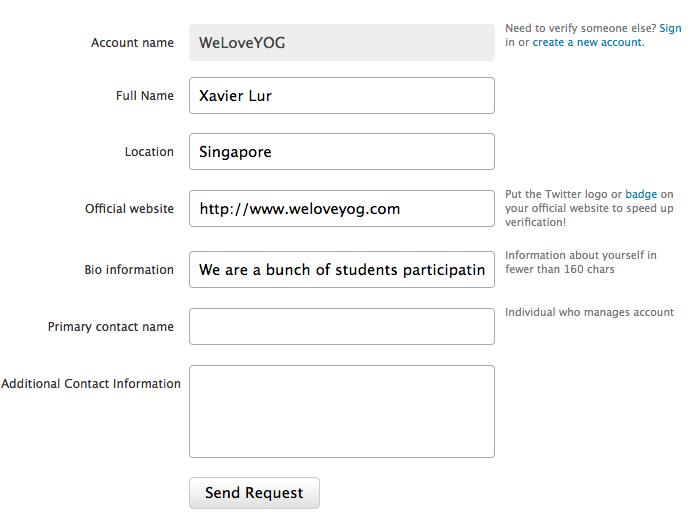Click into the Bio information text field
The image size is (690, 524).
341,270
